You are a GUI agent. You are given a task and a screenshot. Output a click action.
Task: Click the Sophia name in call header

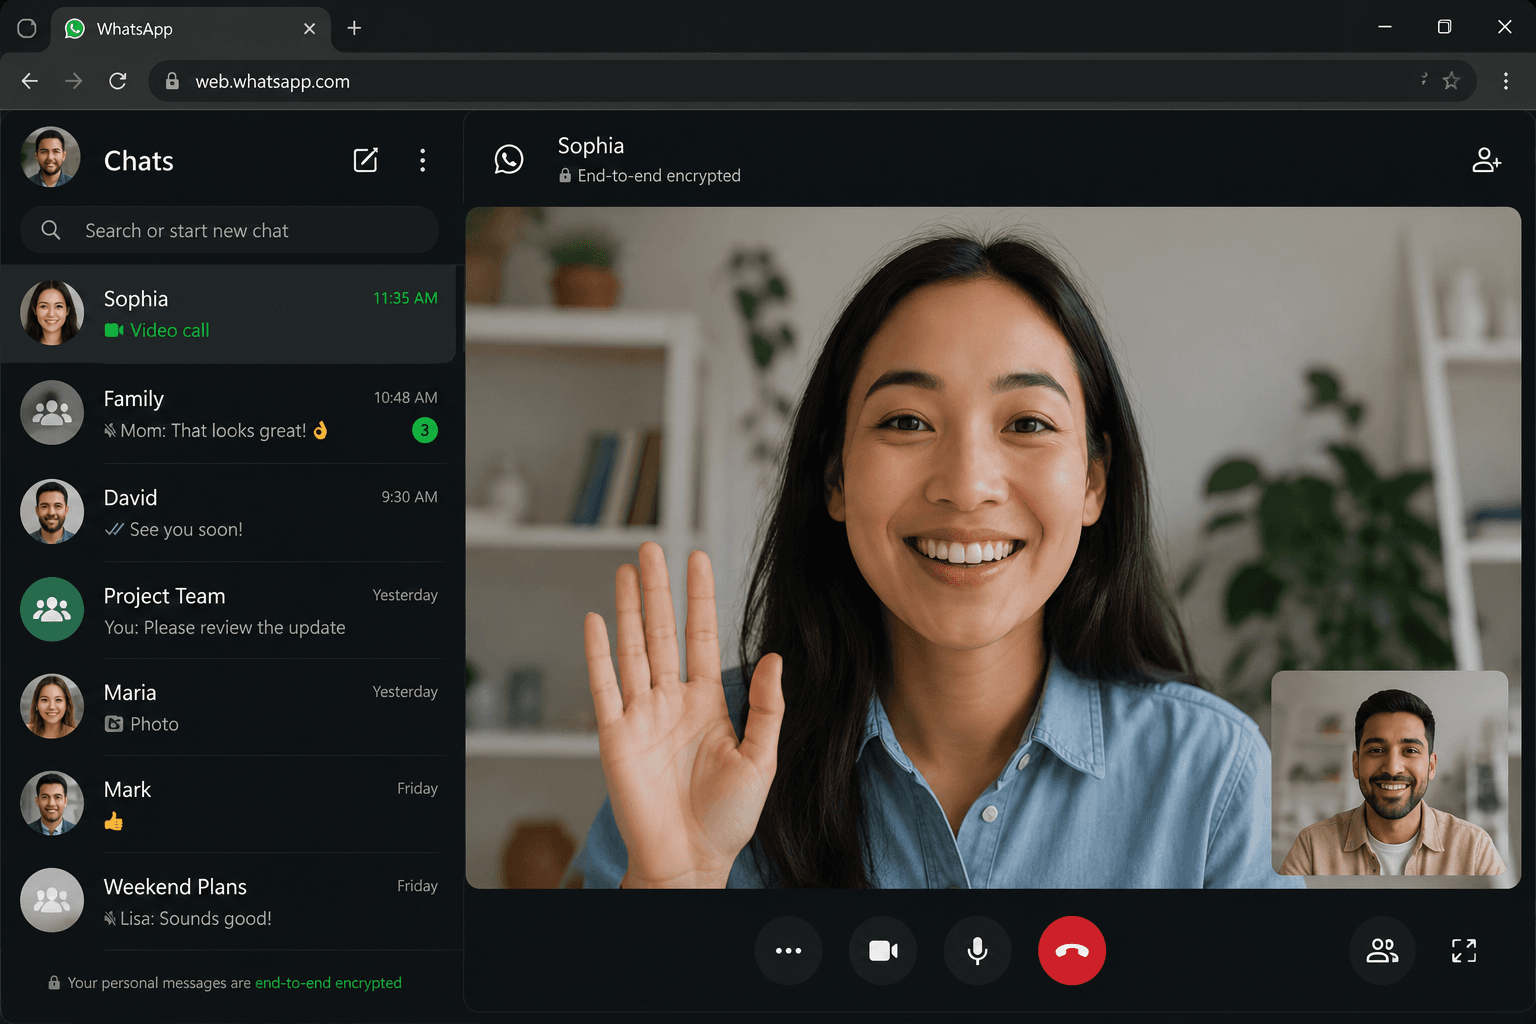tap(591, 146)
